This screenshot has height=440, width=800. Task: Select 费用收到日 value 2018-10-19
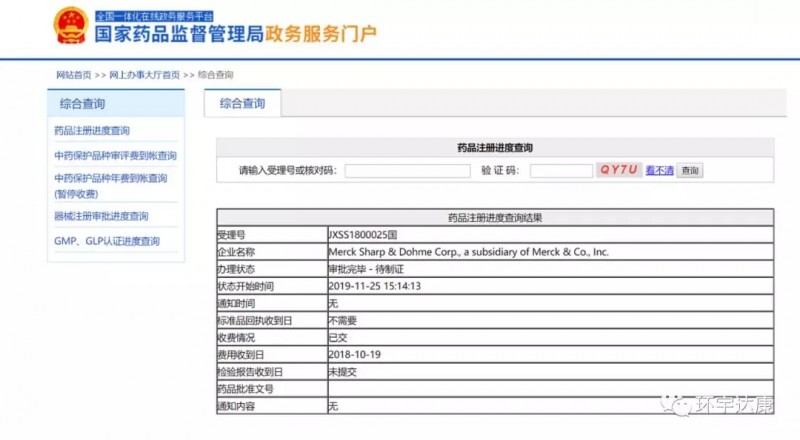(355, 354)
